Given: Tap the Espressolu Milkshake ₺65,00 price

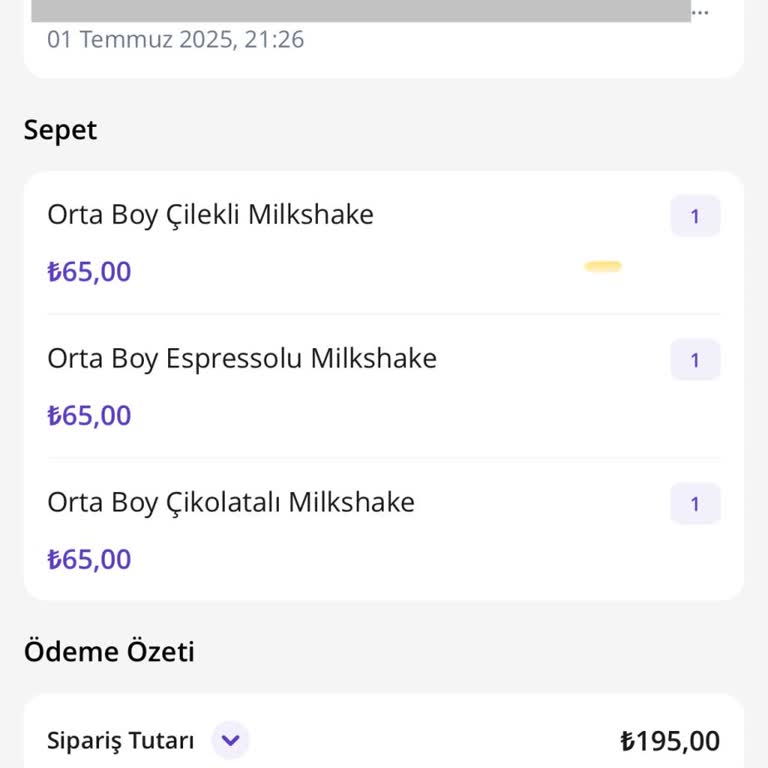Looking at the screenshot, I should coord(89,416).
